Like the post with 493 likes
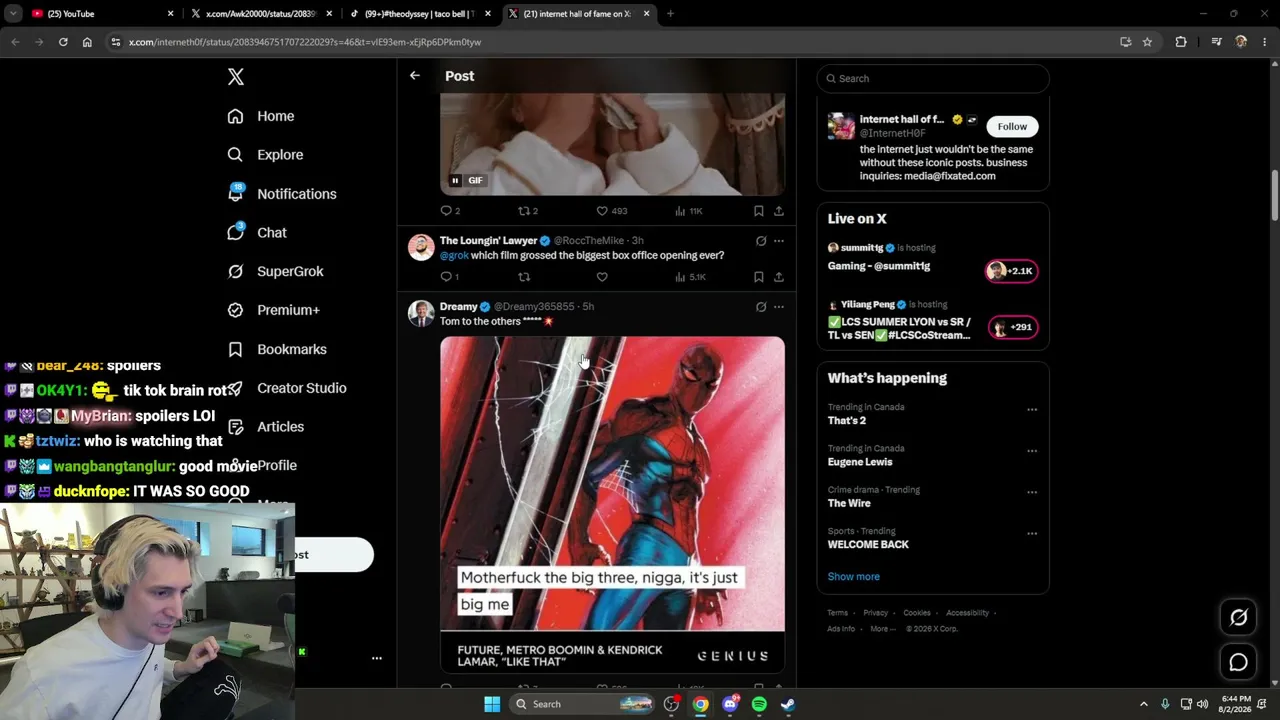The height and width of the screenshot is (720, 1280). 611,211
